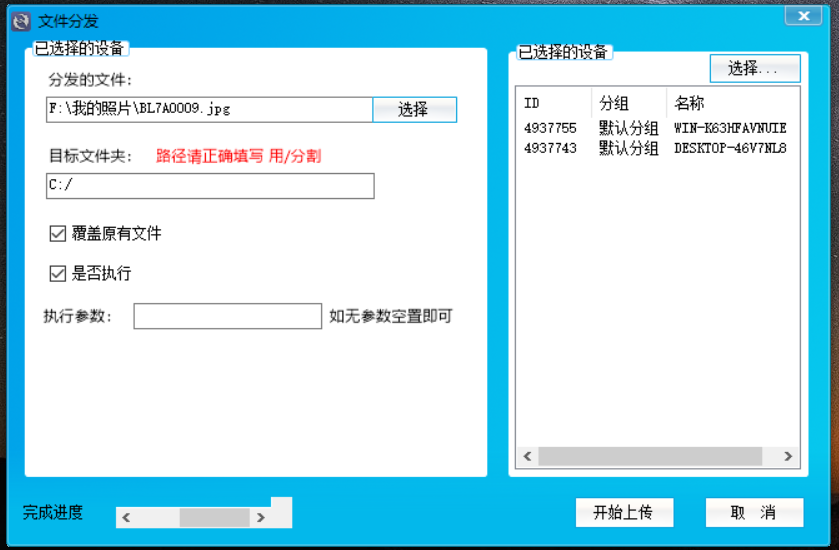The width and height of the screenshot is (839, 550).
Task: Click the 分组 column header
Action: point(628,103)
